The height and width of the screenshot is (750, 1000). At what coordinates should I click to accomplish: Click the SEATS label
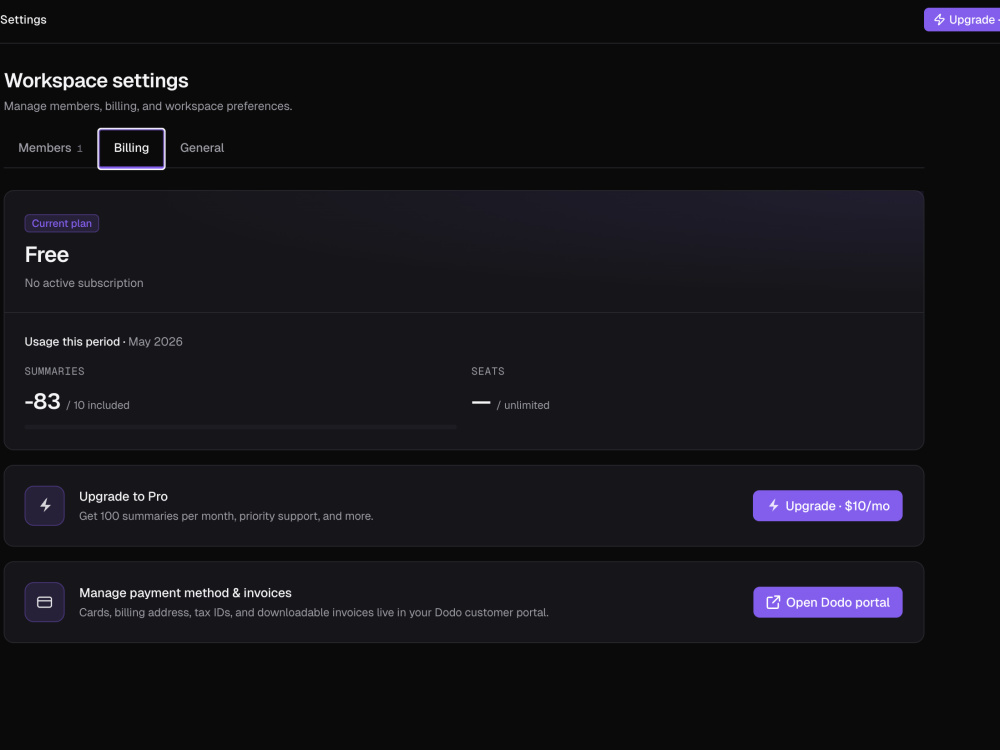pyautogui.click(x=488, y=371)
